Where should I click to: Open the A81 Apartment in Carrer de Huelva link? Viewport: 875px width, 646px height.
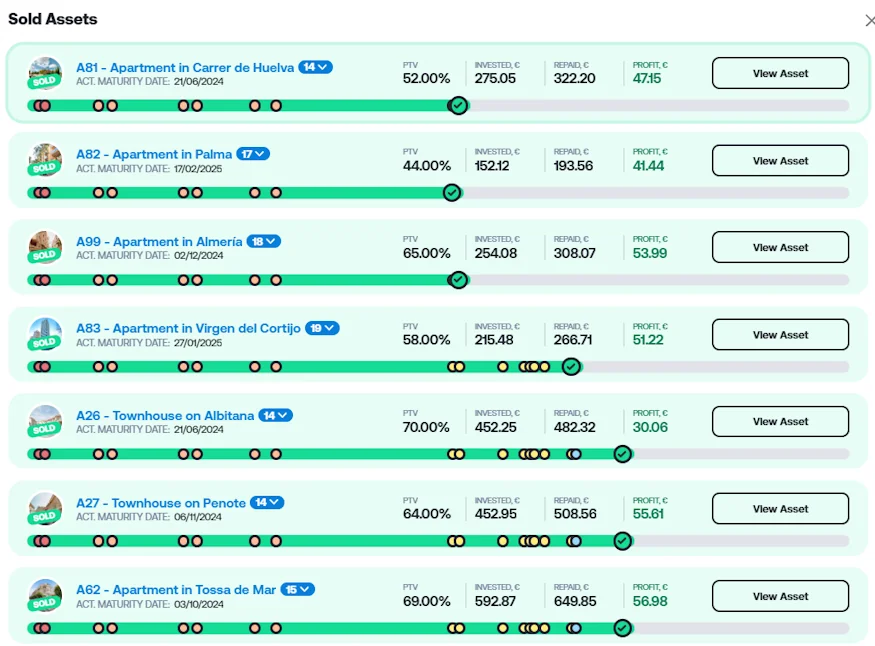tap(185, 67)
